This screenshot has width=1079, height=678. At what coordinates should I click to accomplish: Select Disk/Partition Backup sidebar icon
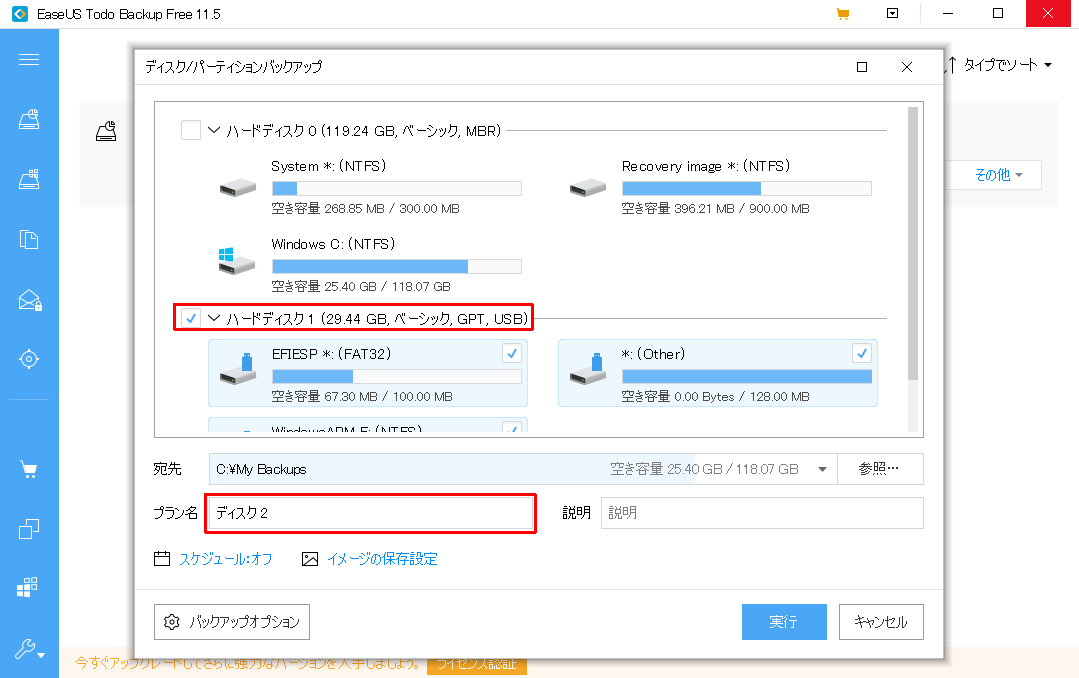(29, 120)
